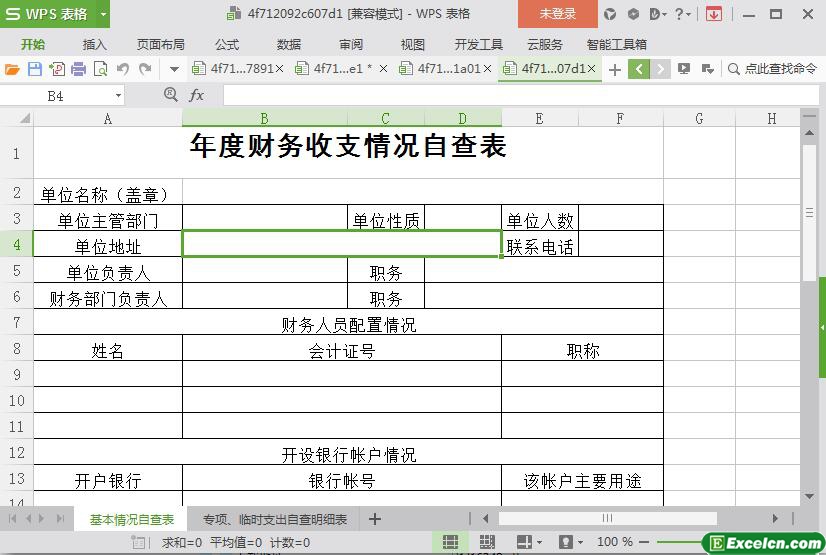Open the 插入 ribbon tab
The height and width of the screenshot is (555, 826).
94,44
